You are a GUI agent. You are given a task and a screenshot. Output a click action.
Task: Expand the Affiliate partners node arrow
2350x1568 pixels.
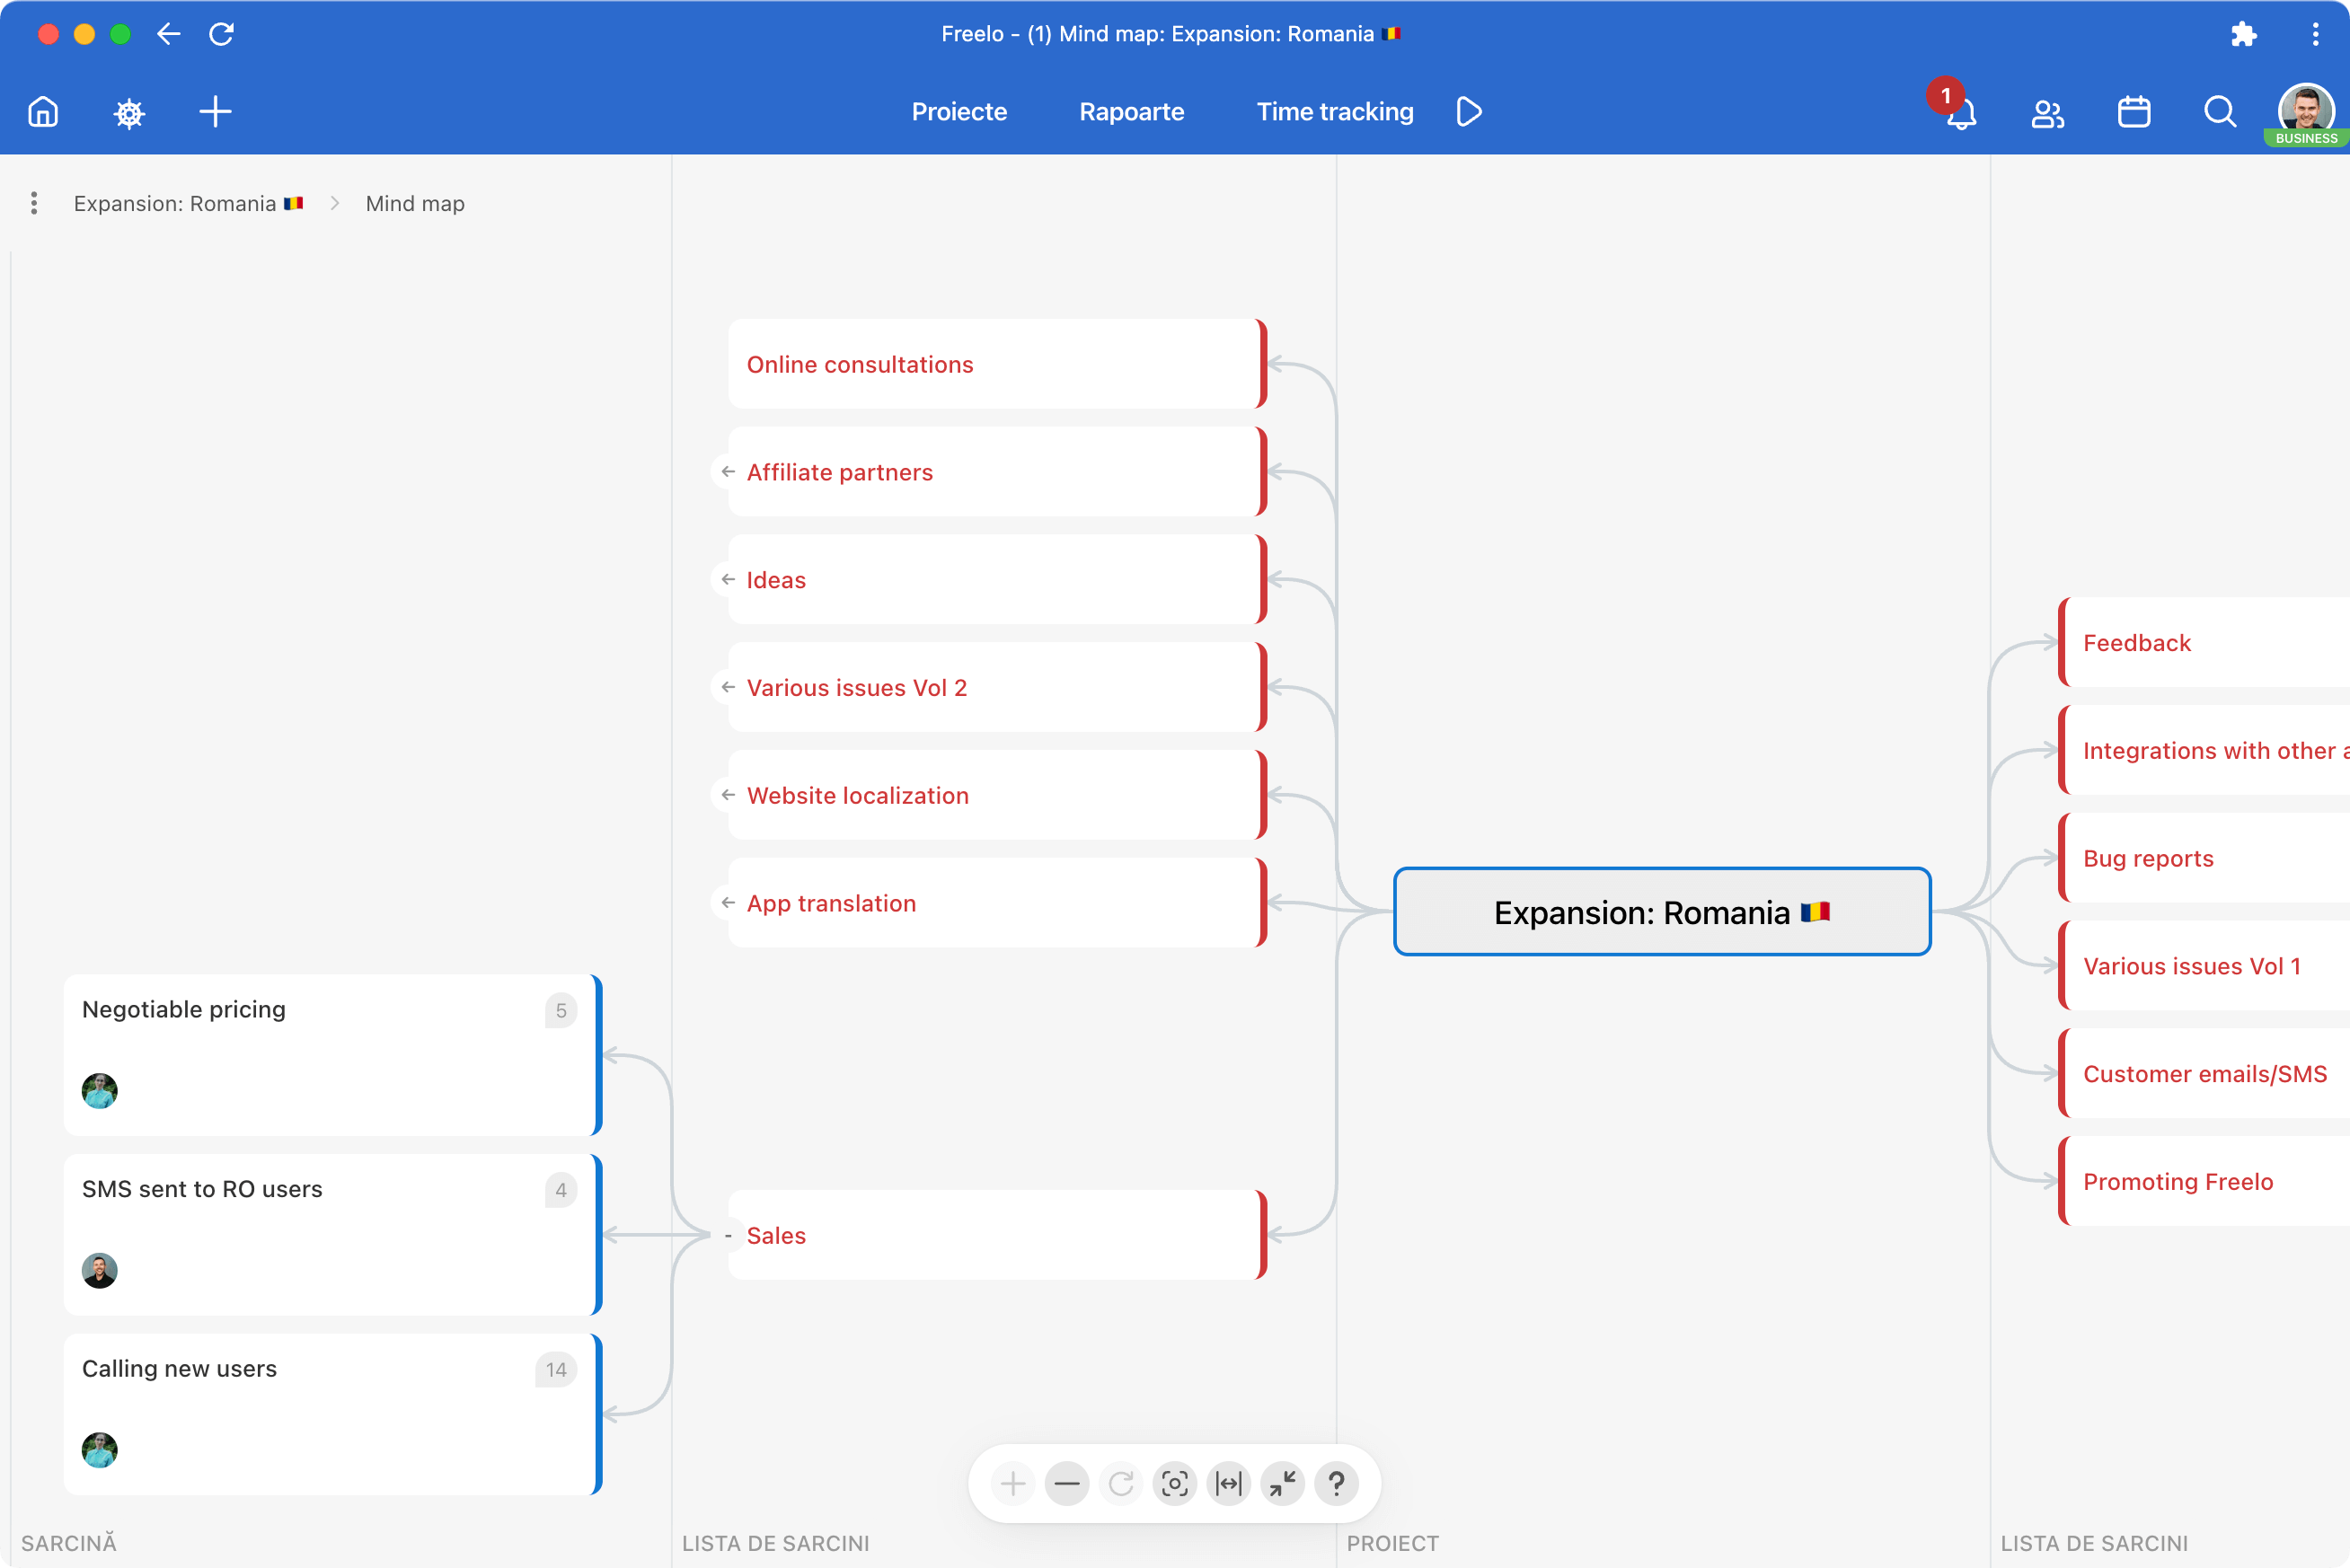click(x=728, y=471)
